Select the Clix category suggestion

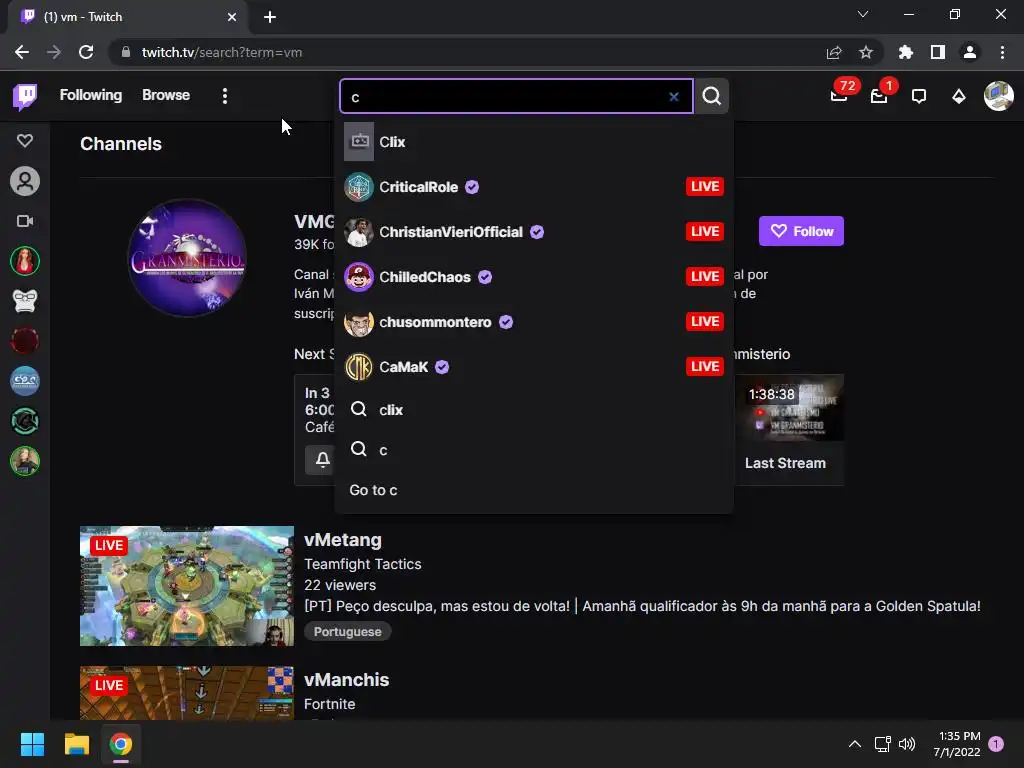pos(534,142)
